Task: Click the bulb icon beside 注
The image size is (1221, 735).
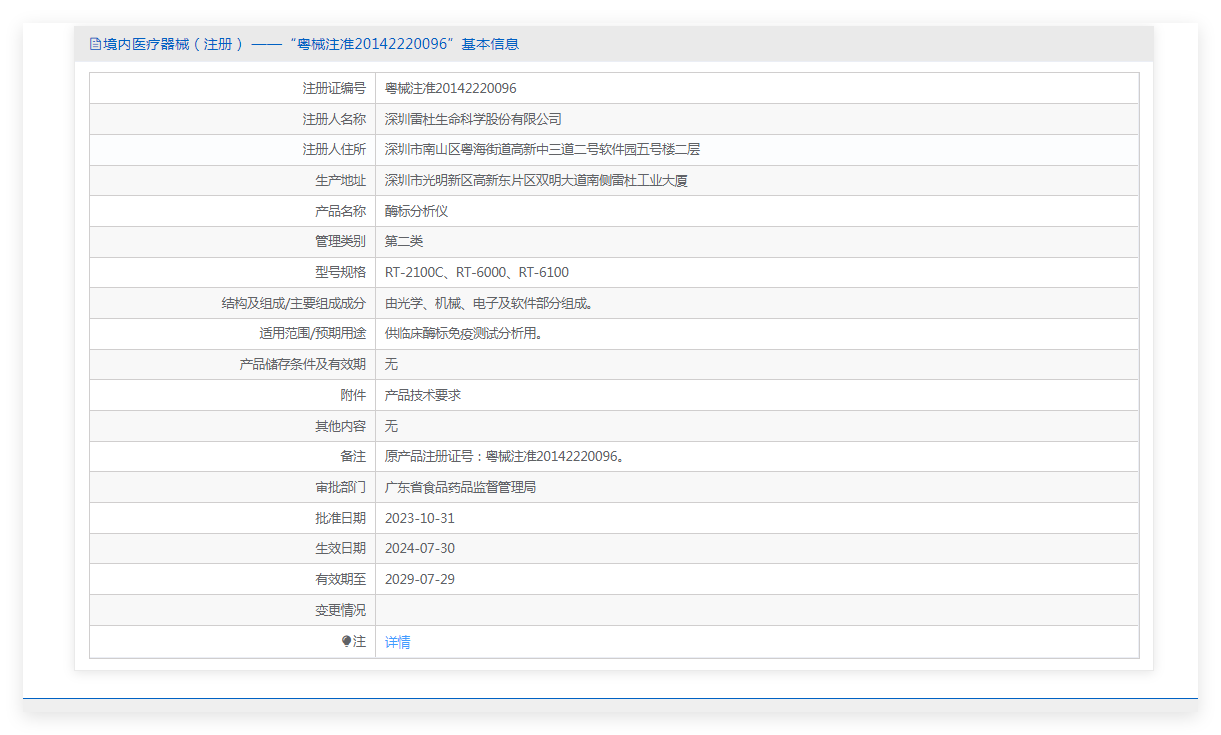Action: (x=347, y=642)
